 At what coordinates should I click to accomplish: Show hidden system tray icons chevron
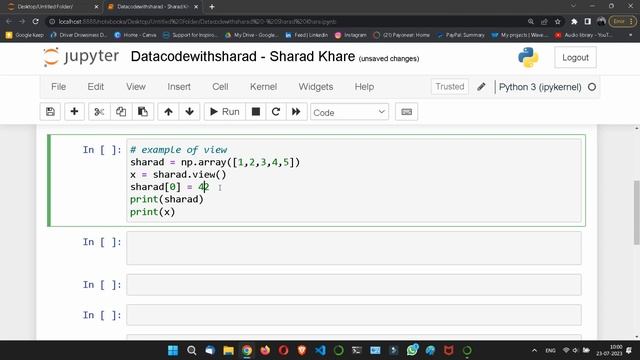534,351
